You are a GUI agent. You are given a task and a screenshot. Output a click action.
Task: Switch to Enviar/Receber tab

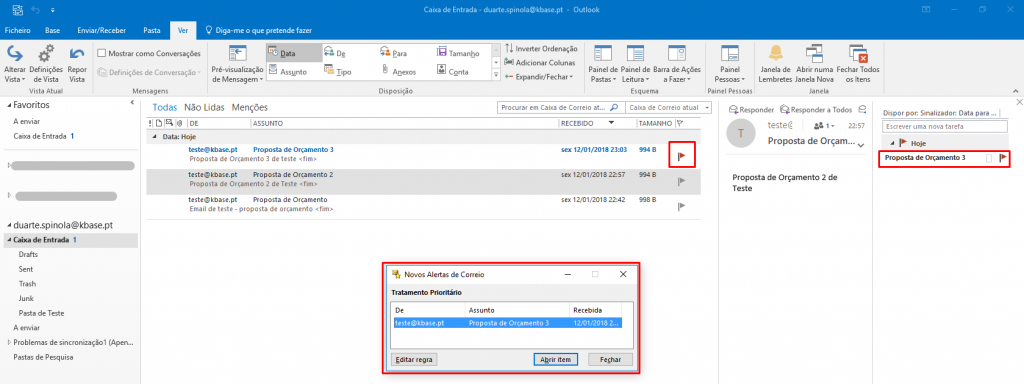[x=101, y=30]
